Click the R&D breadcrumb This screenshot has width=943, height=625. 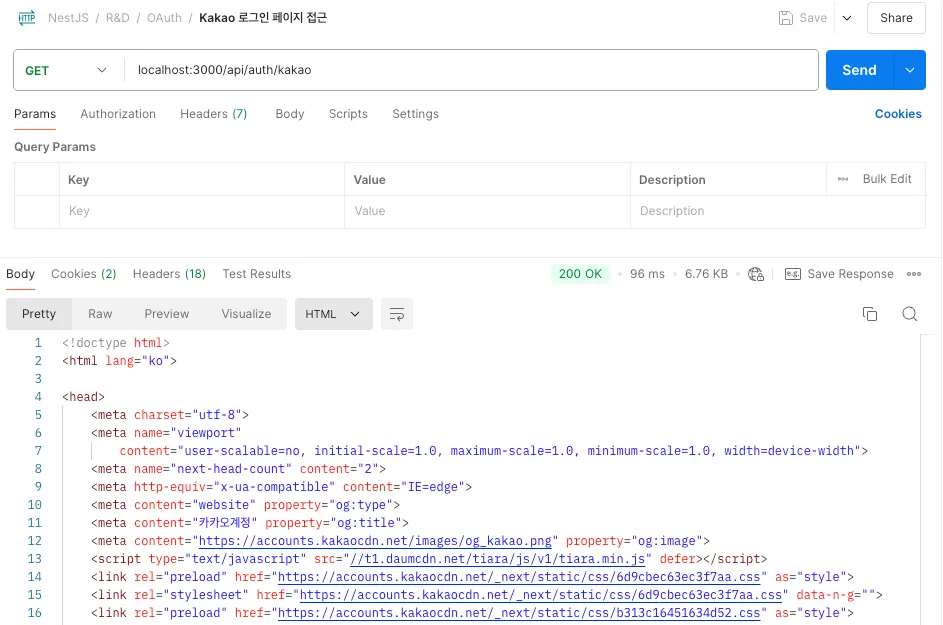pyautogui.click(x=117, y=17)
